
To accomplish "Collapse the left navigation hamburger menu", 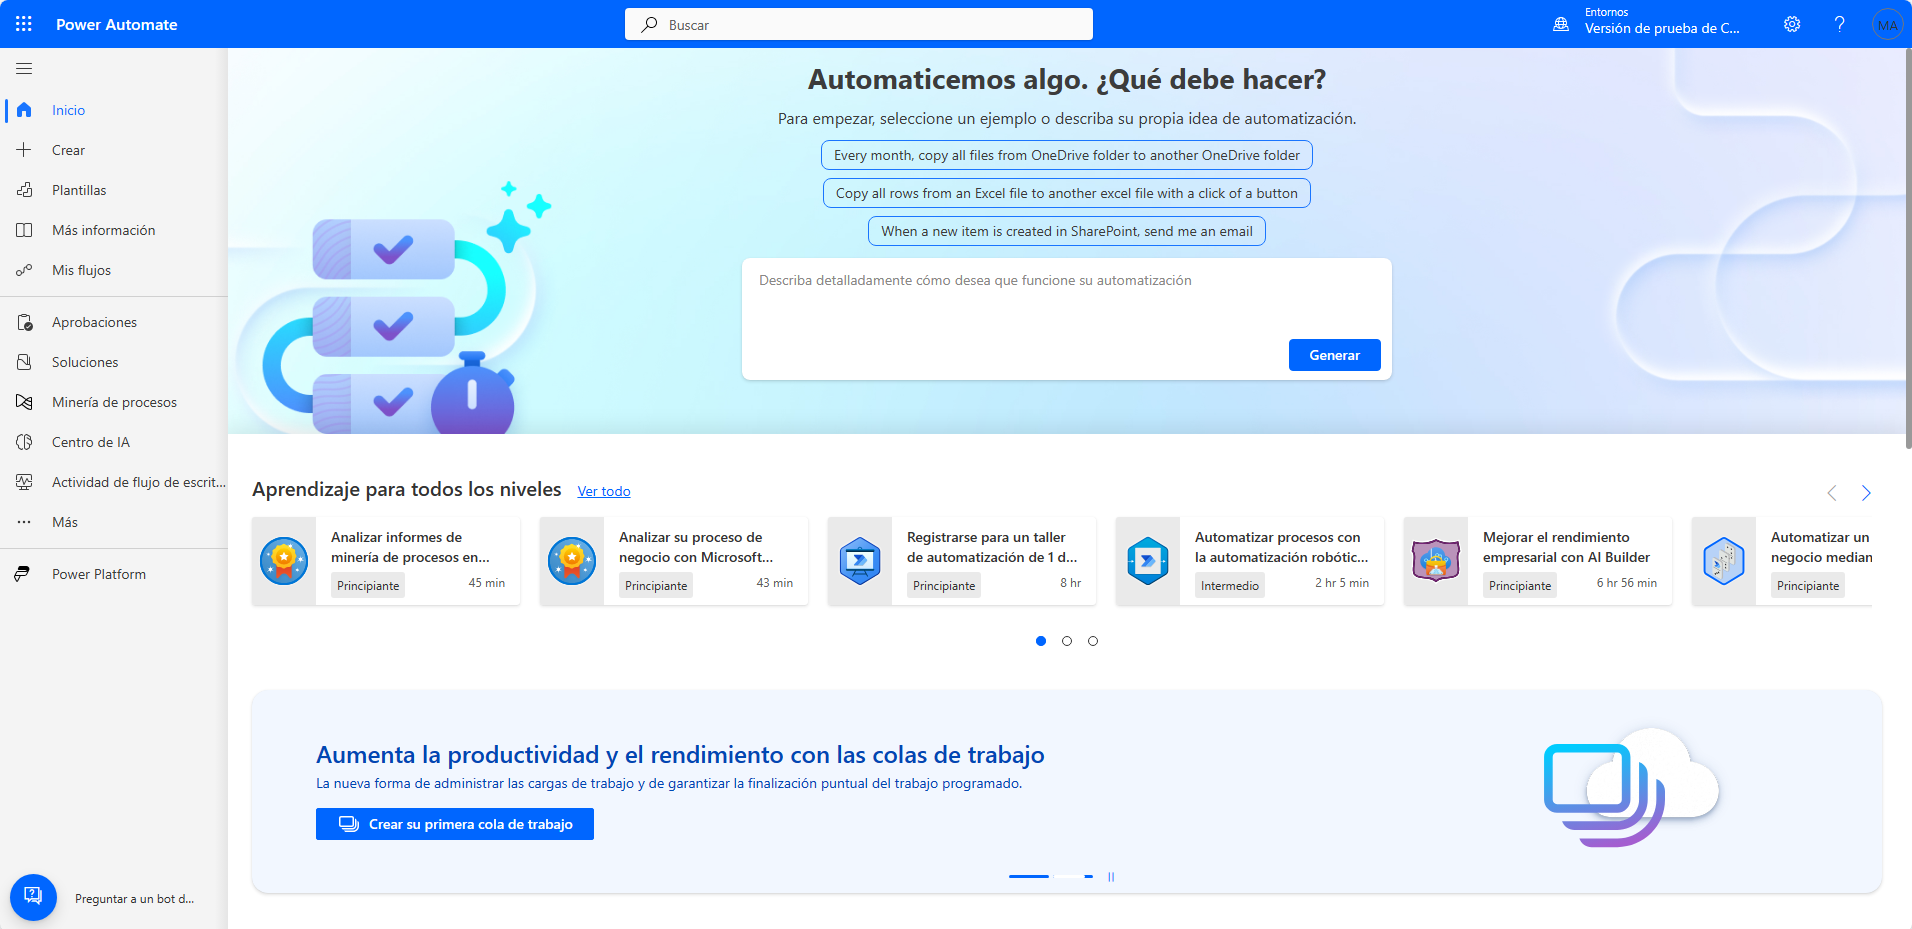I will click(x=24, y=68).
